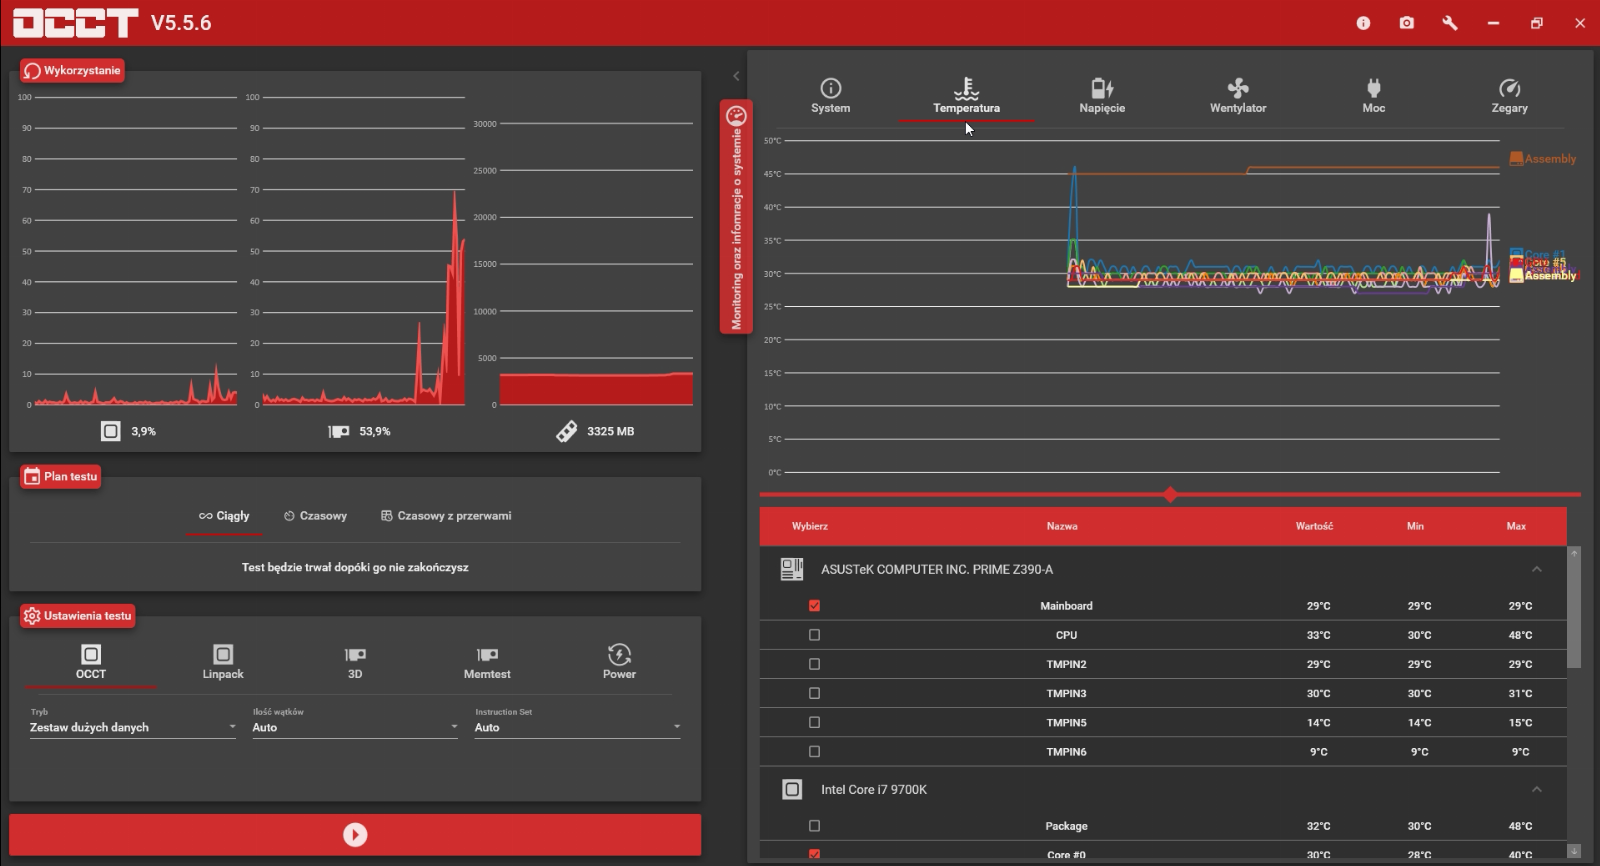Switch to the Temperatura tab

(966, 96)
